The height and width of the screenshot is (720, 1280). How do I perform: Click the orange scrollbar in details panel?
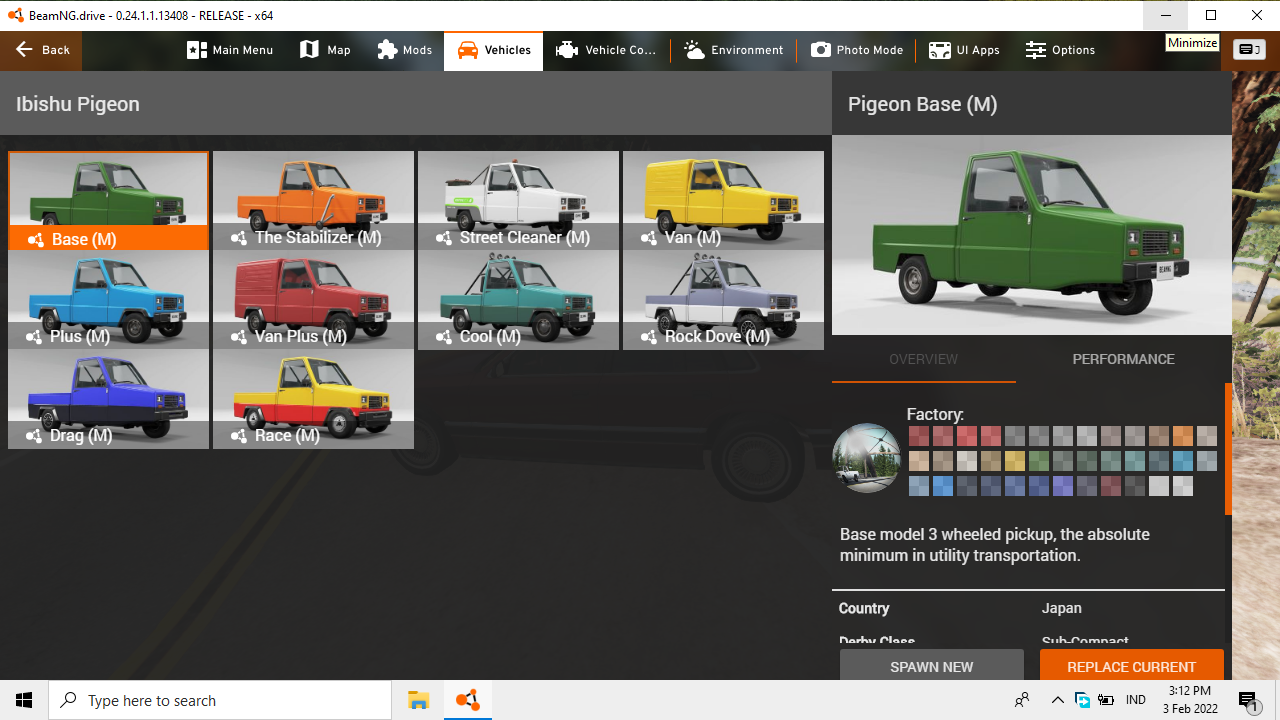pos(1228,448)
